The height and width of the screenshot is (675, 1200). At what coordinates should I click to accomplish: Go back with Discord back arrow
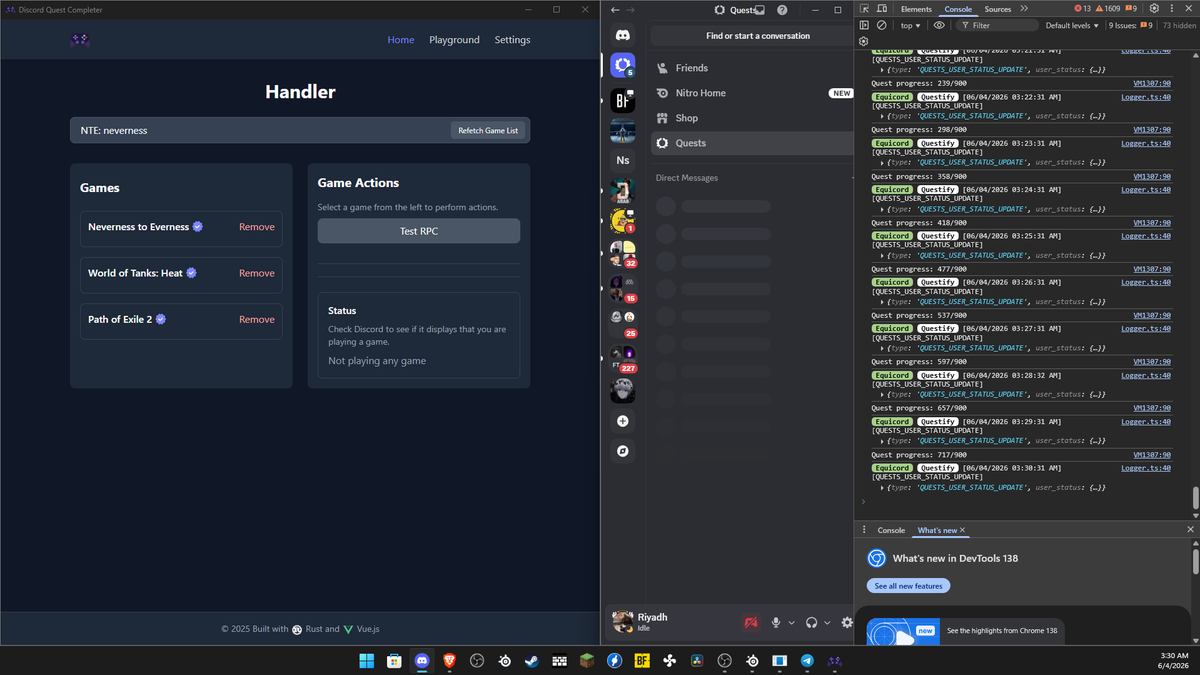pyautogui.click(x=615, y=10)
